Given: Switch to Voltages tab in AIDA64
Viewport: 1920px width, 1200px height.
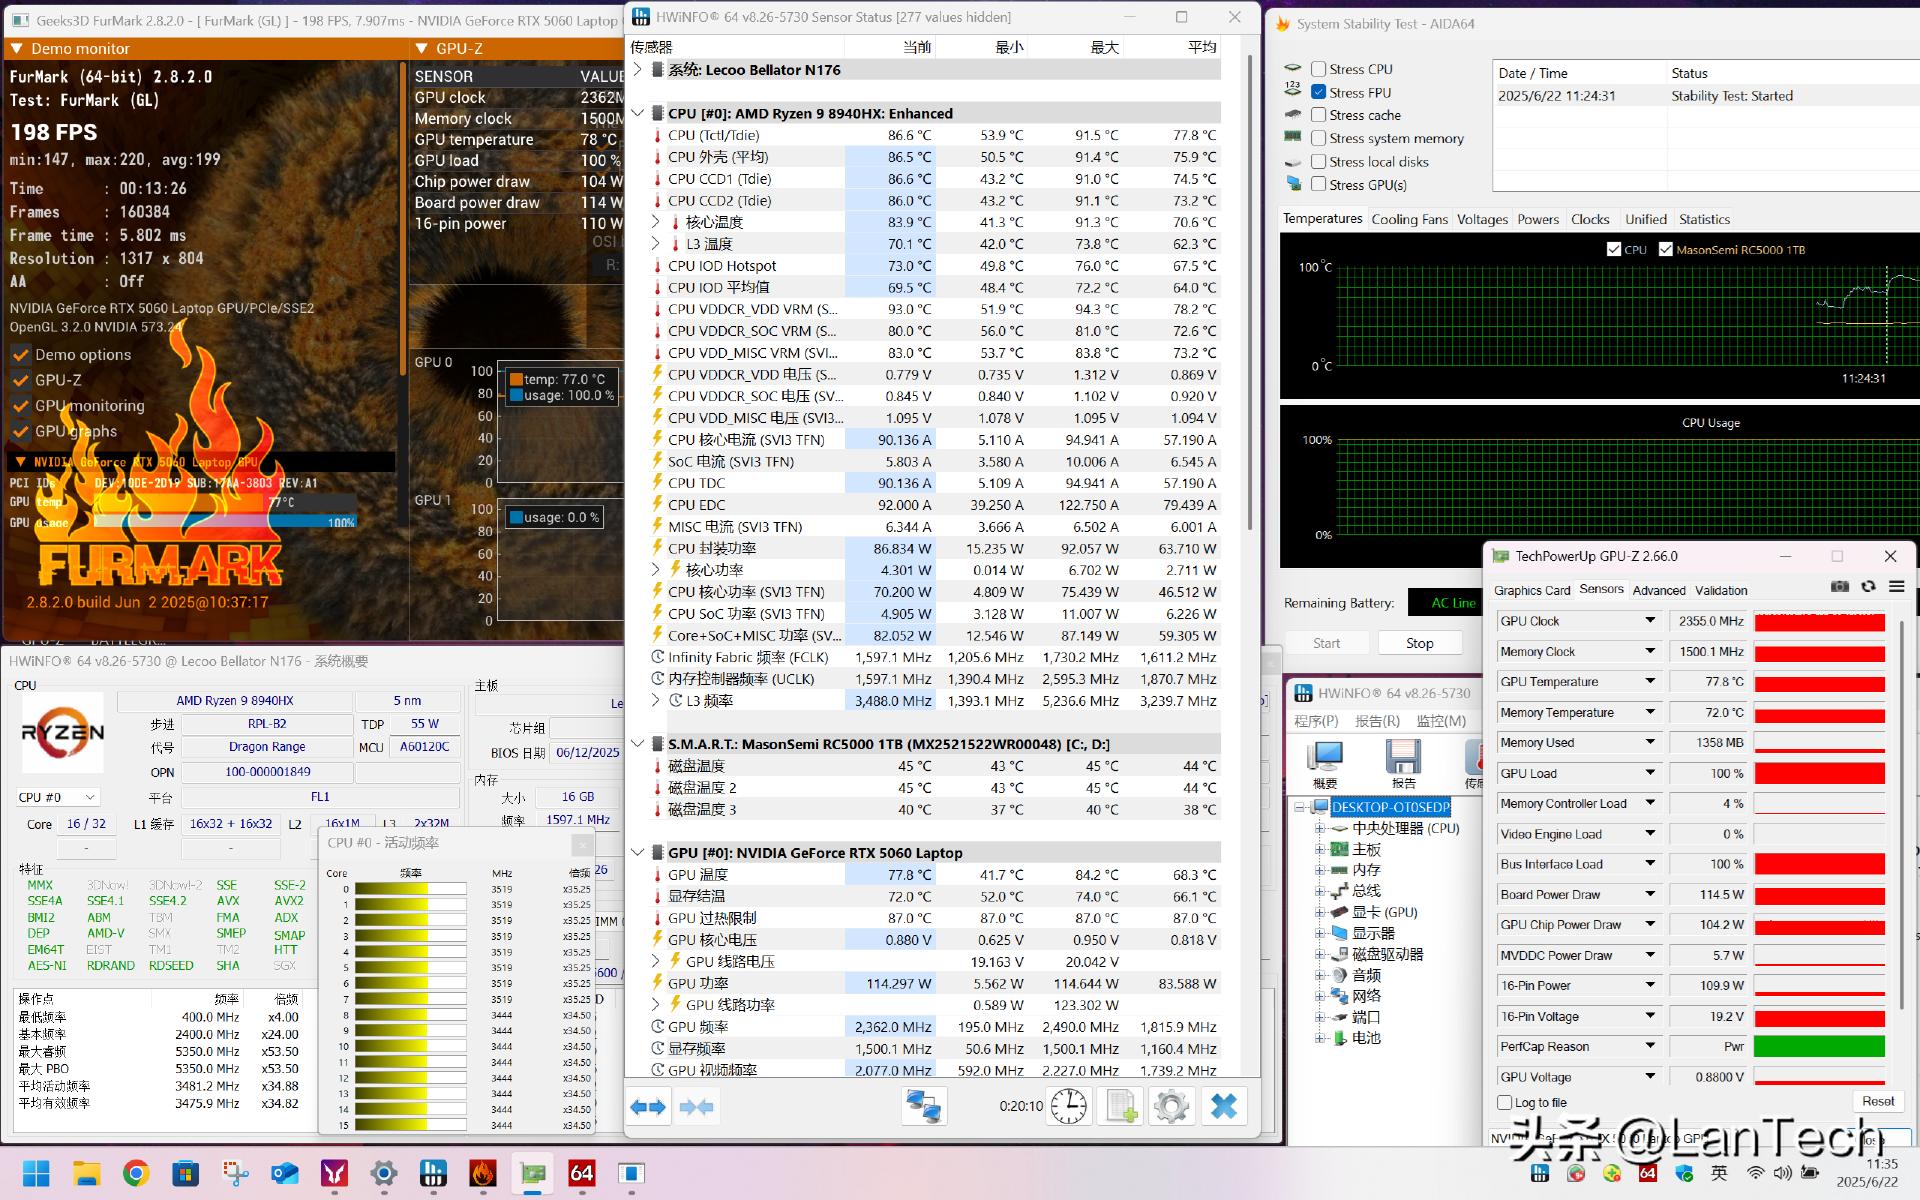Looking at the screenshot, I should pos(1482,219).
